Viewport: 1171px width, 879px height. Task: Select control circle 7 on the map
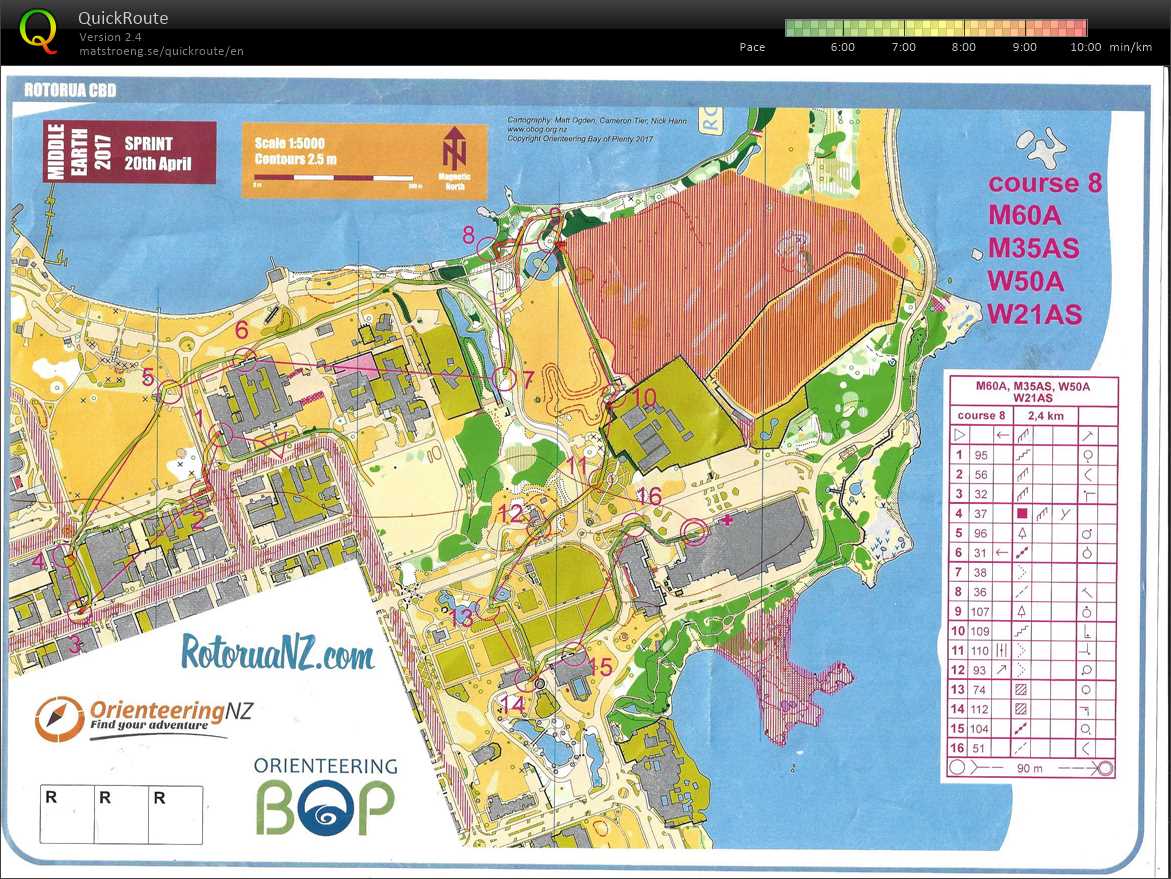(x=505, y=379)
